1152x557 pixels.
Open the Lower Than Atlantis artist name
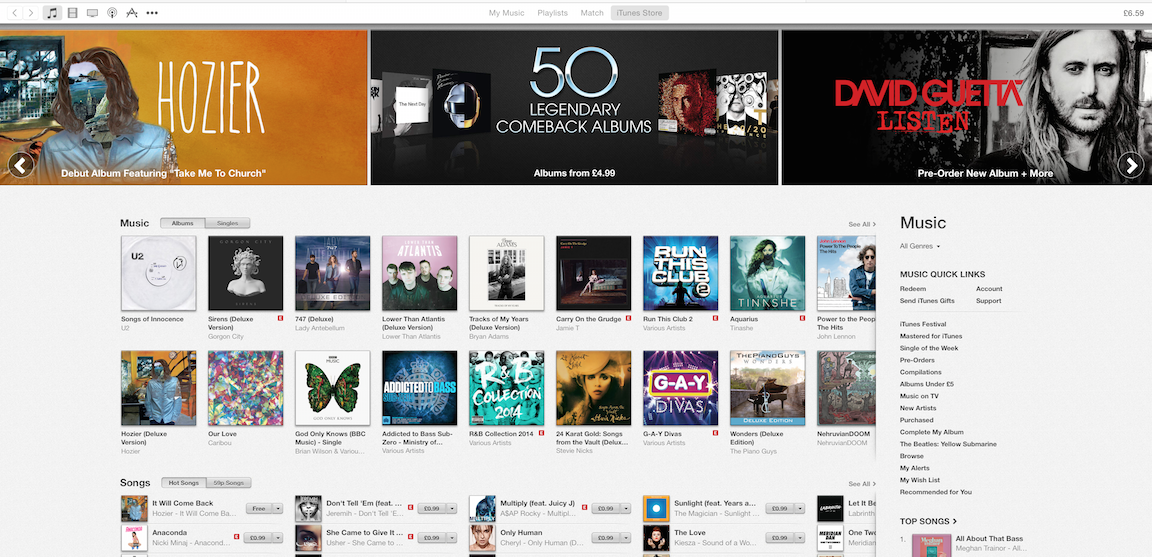tap(411, 337)
